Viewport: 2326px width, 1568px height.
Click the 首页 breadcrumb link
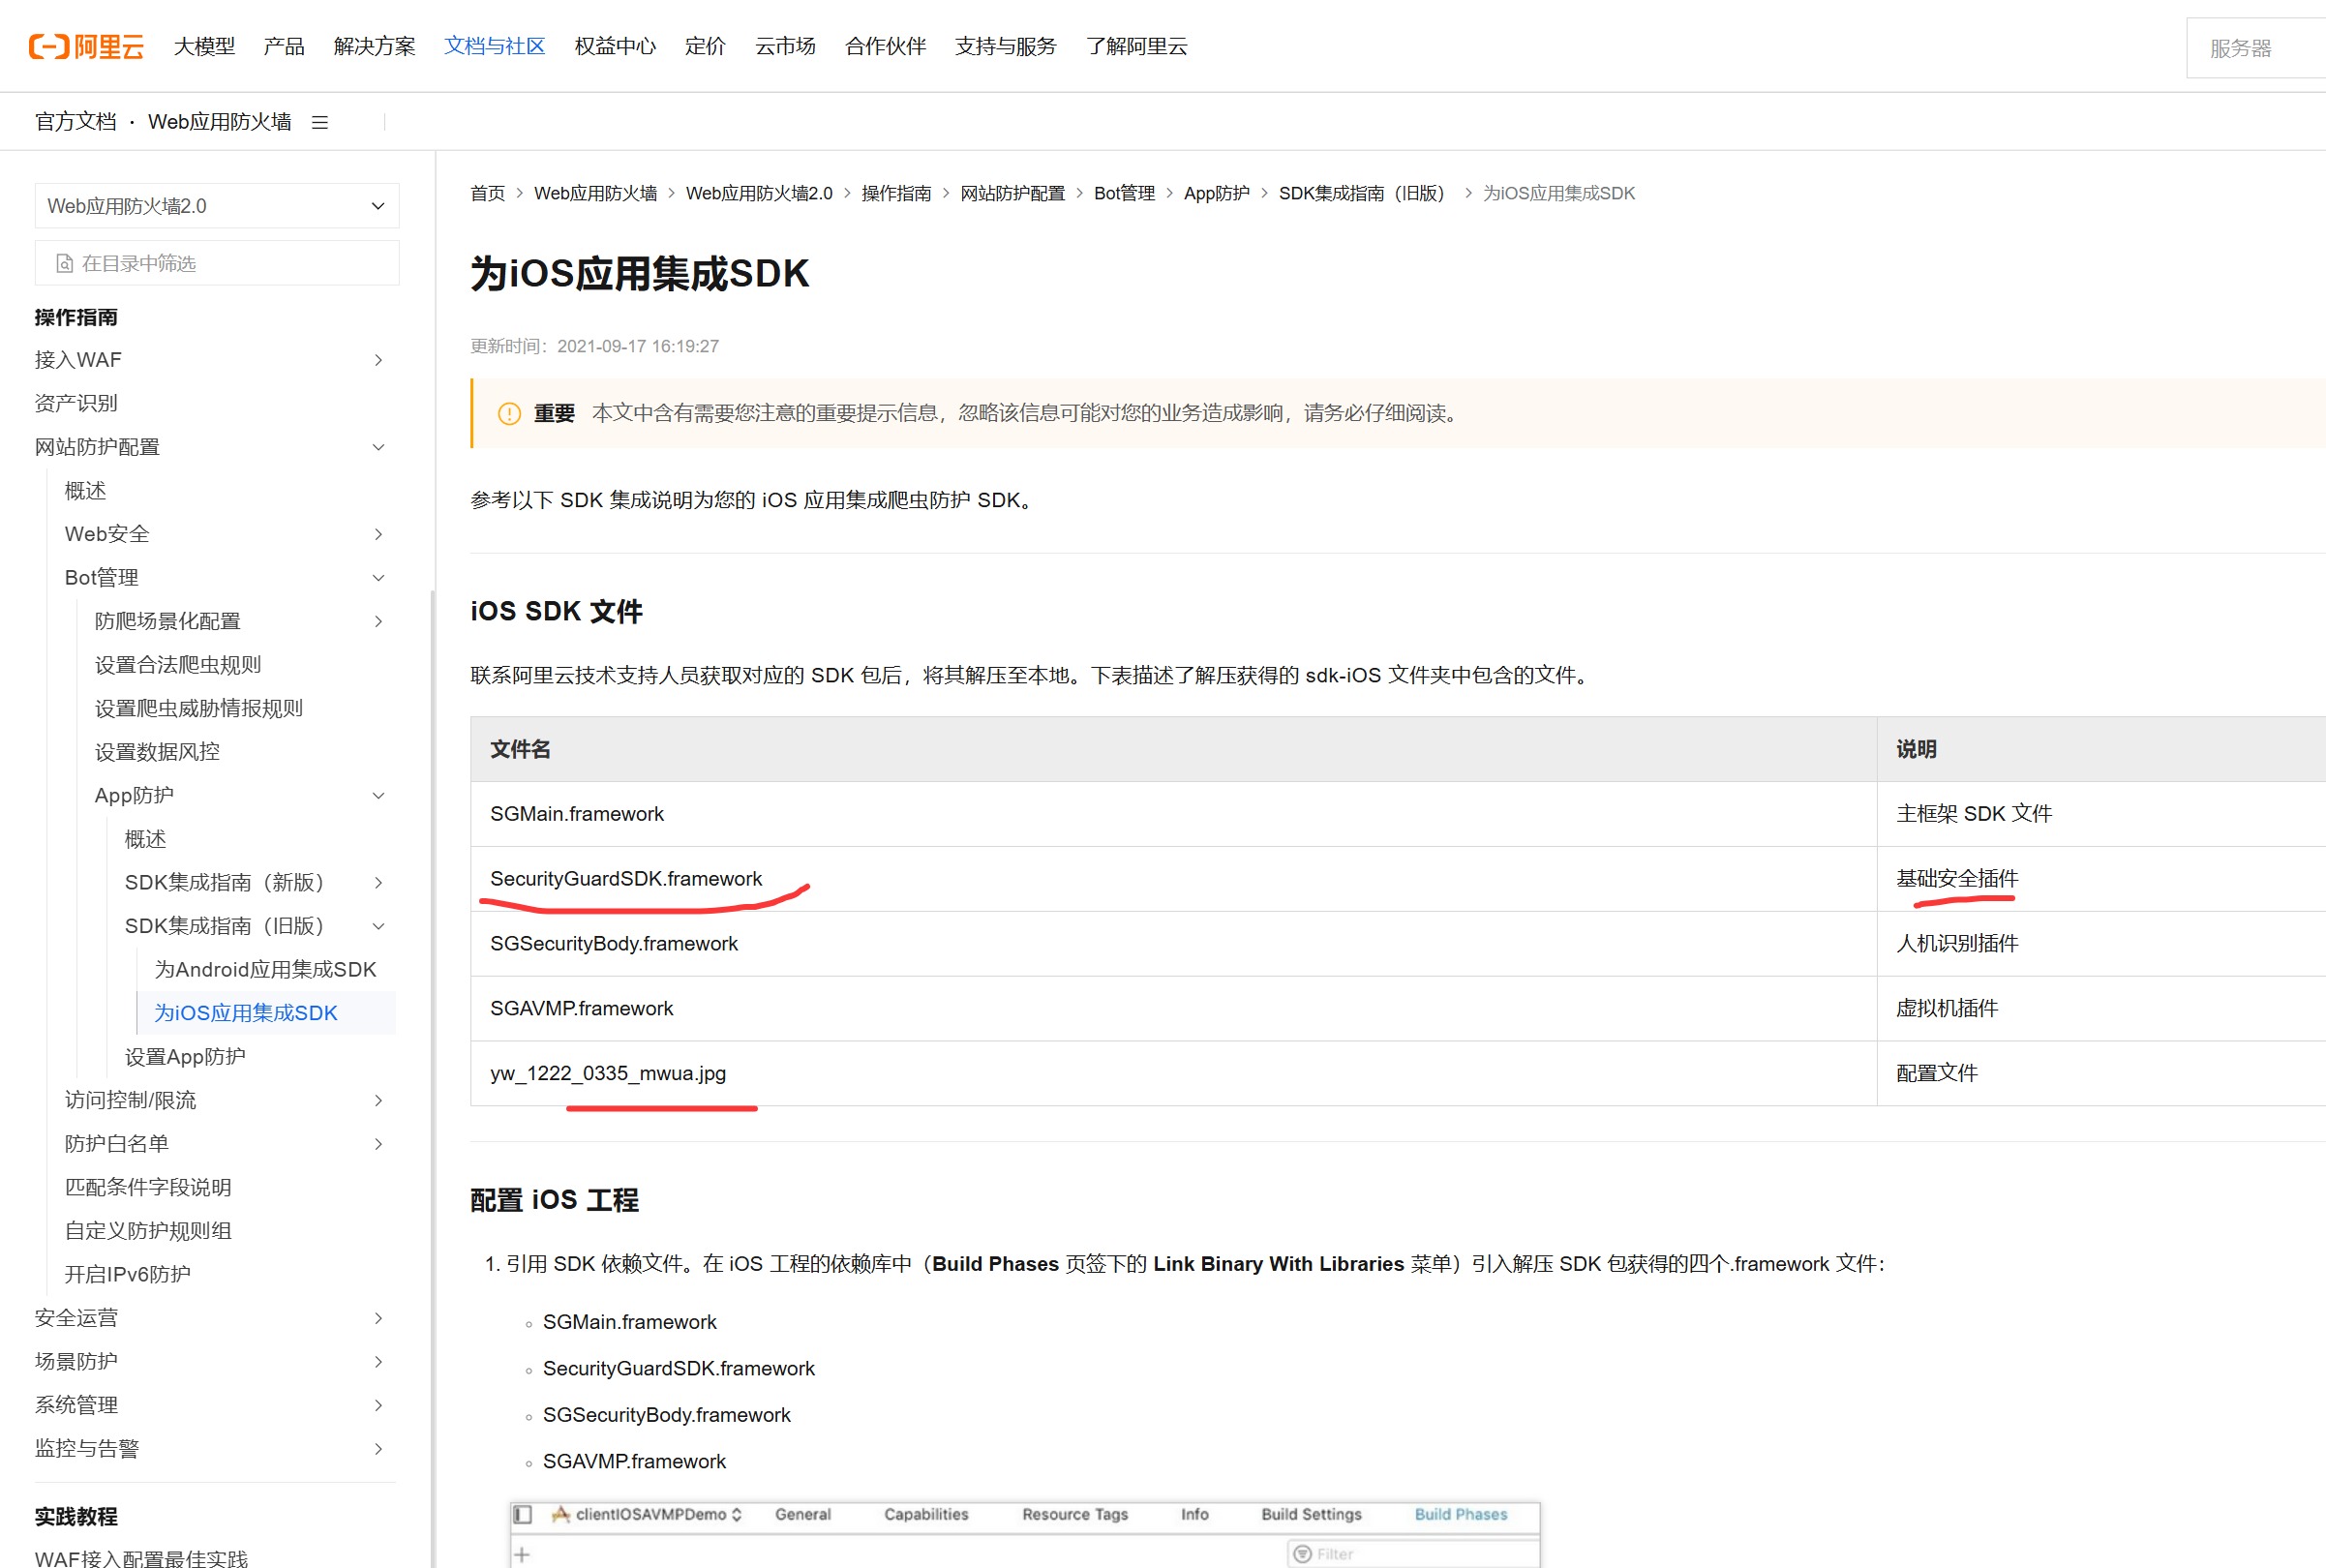coord(487,193)
